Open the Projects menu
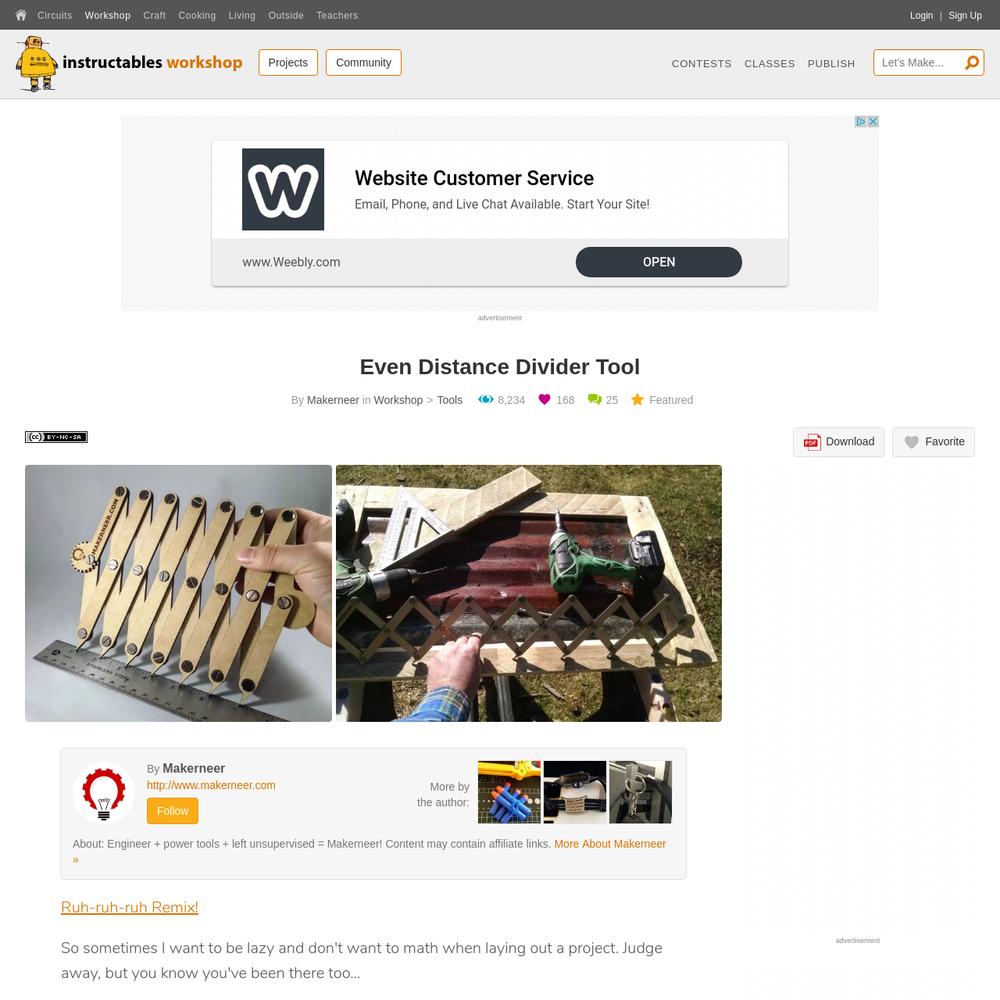Viewport: 1000px width, 1000px height. pos(288,62)
